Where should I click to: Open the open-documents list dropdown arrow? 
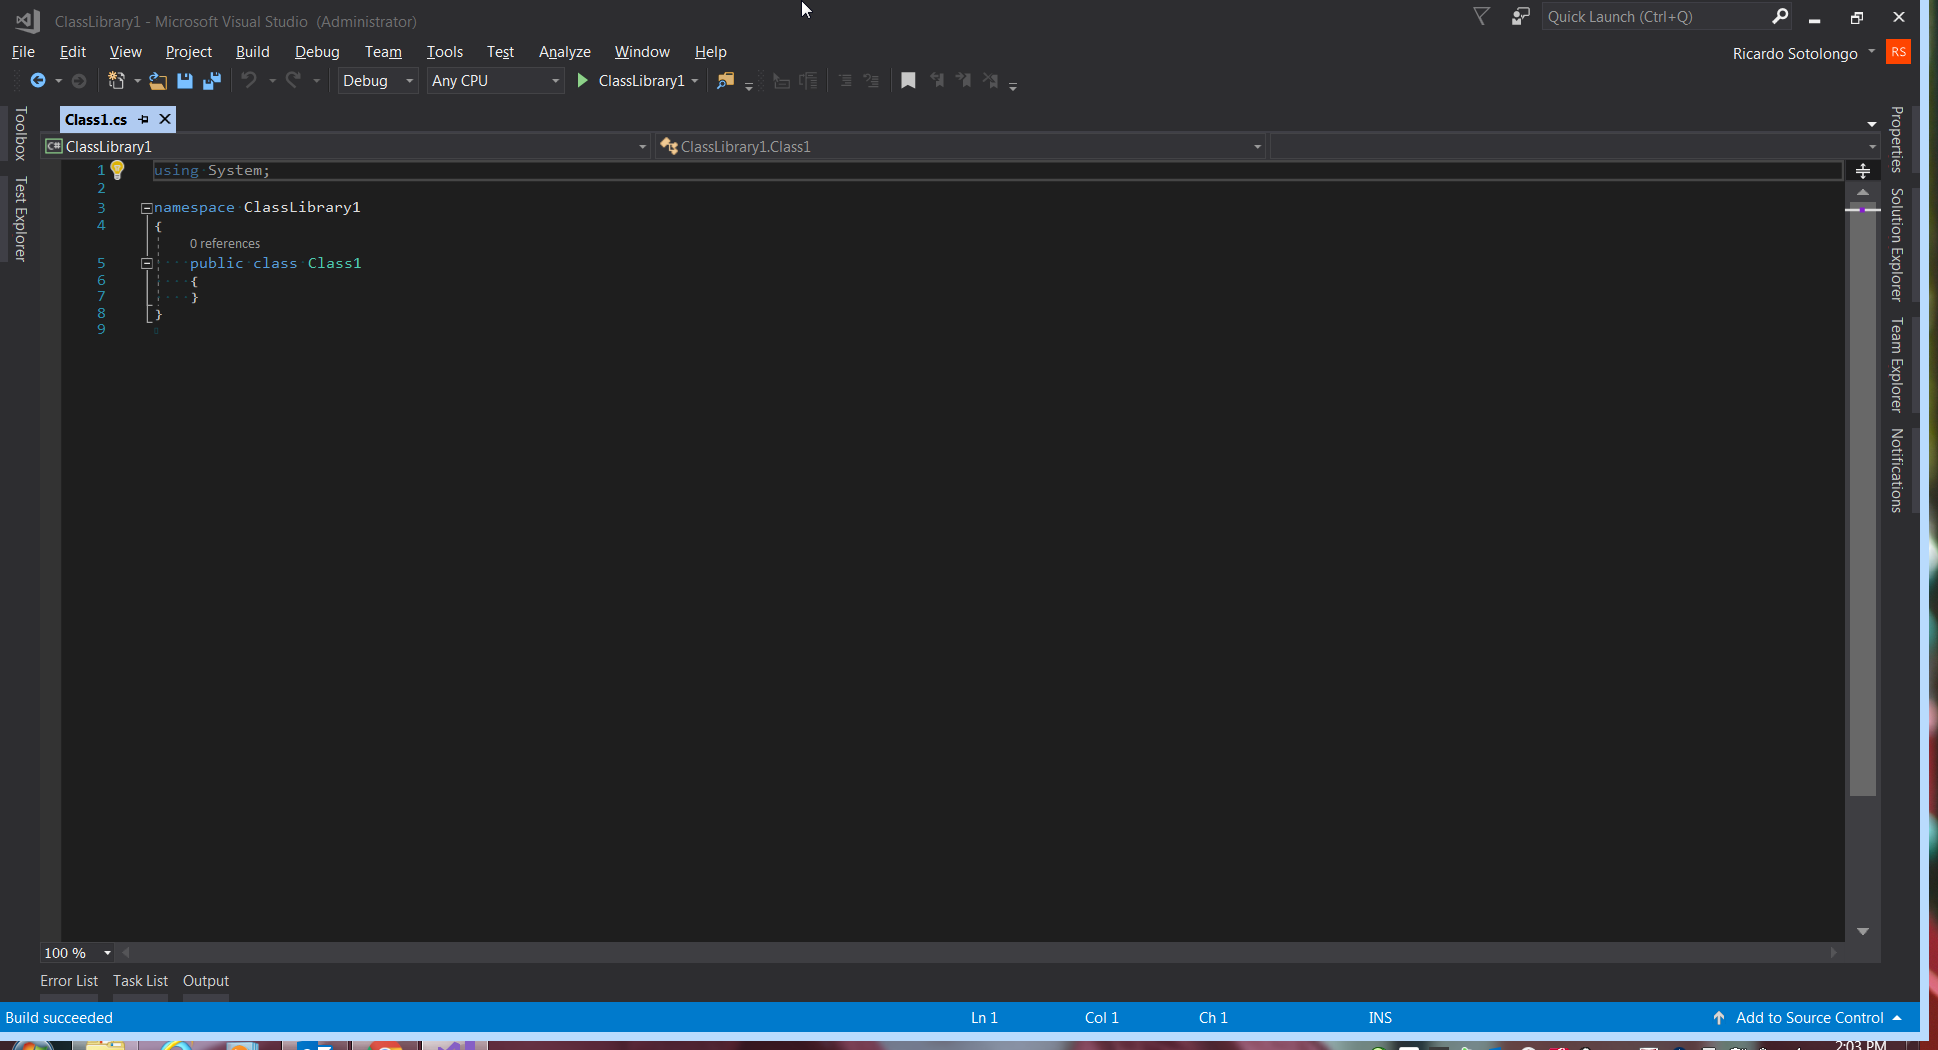click(x=1871, y=123)
